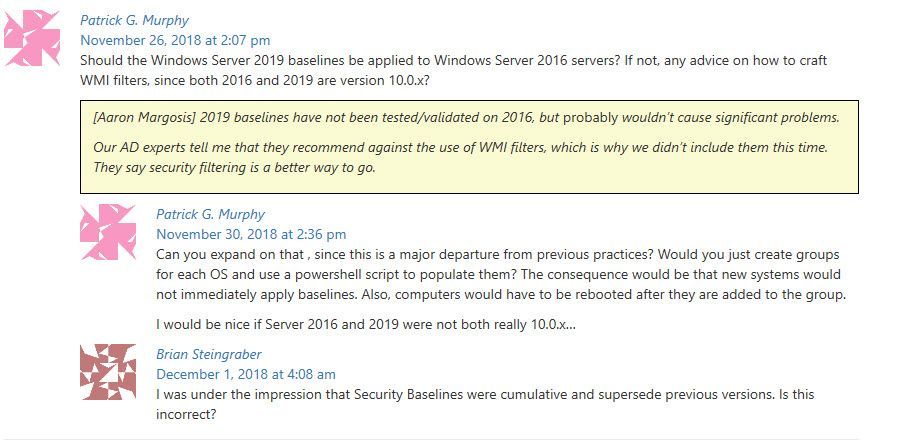Screen dimensions: 908x440
Task: Visit the Patrick G. Murphy link above the November 30 reply
Action: click(x=210, y=214)
